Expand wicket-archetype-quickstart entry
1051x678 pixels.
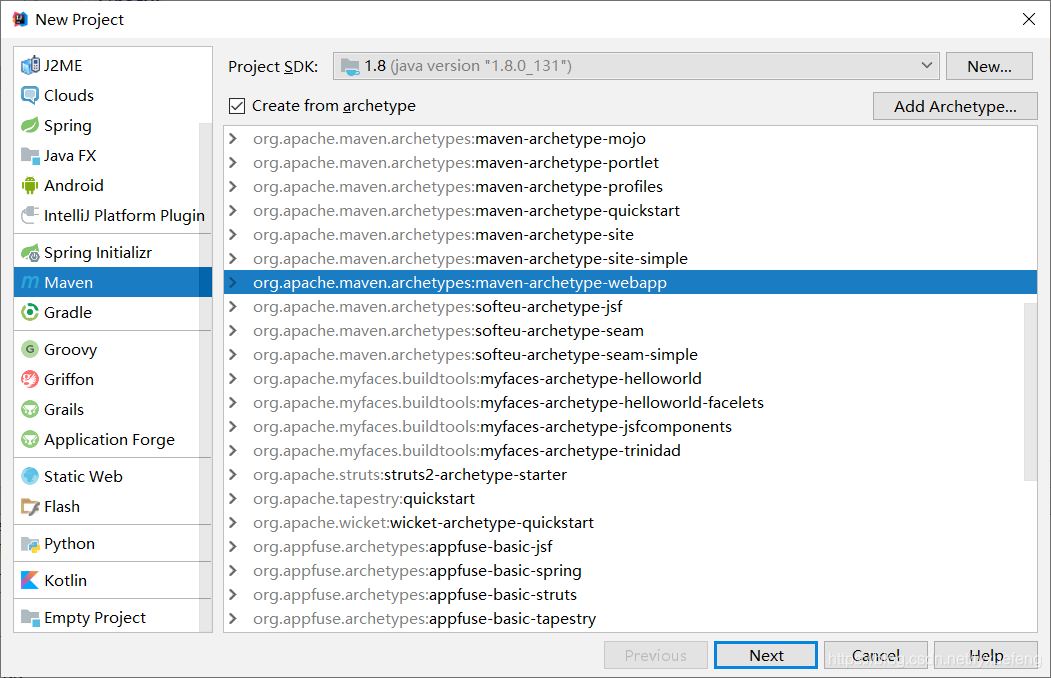pos(233,523)
